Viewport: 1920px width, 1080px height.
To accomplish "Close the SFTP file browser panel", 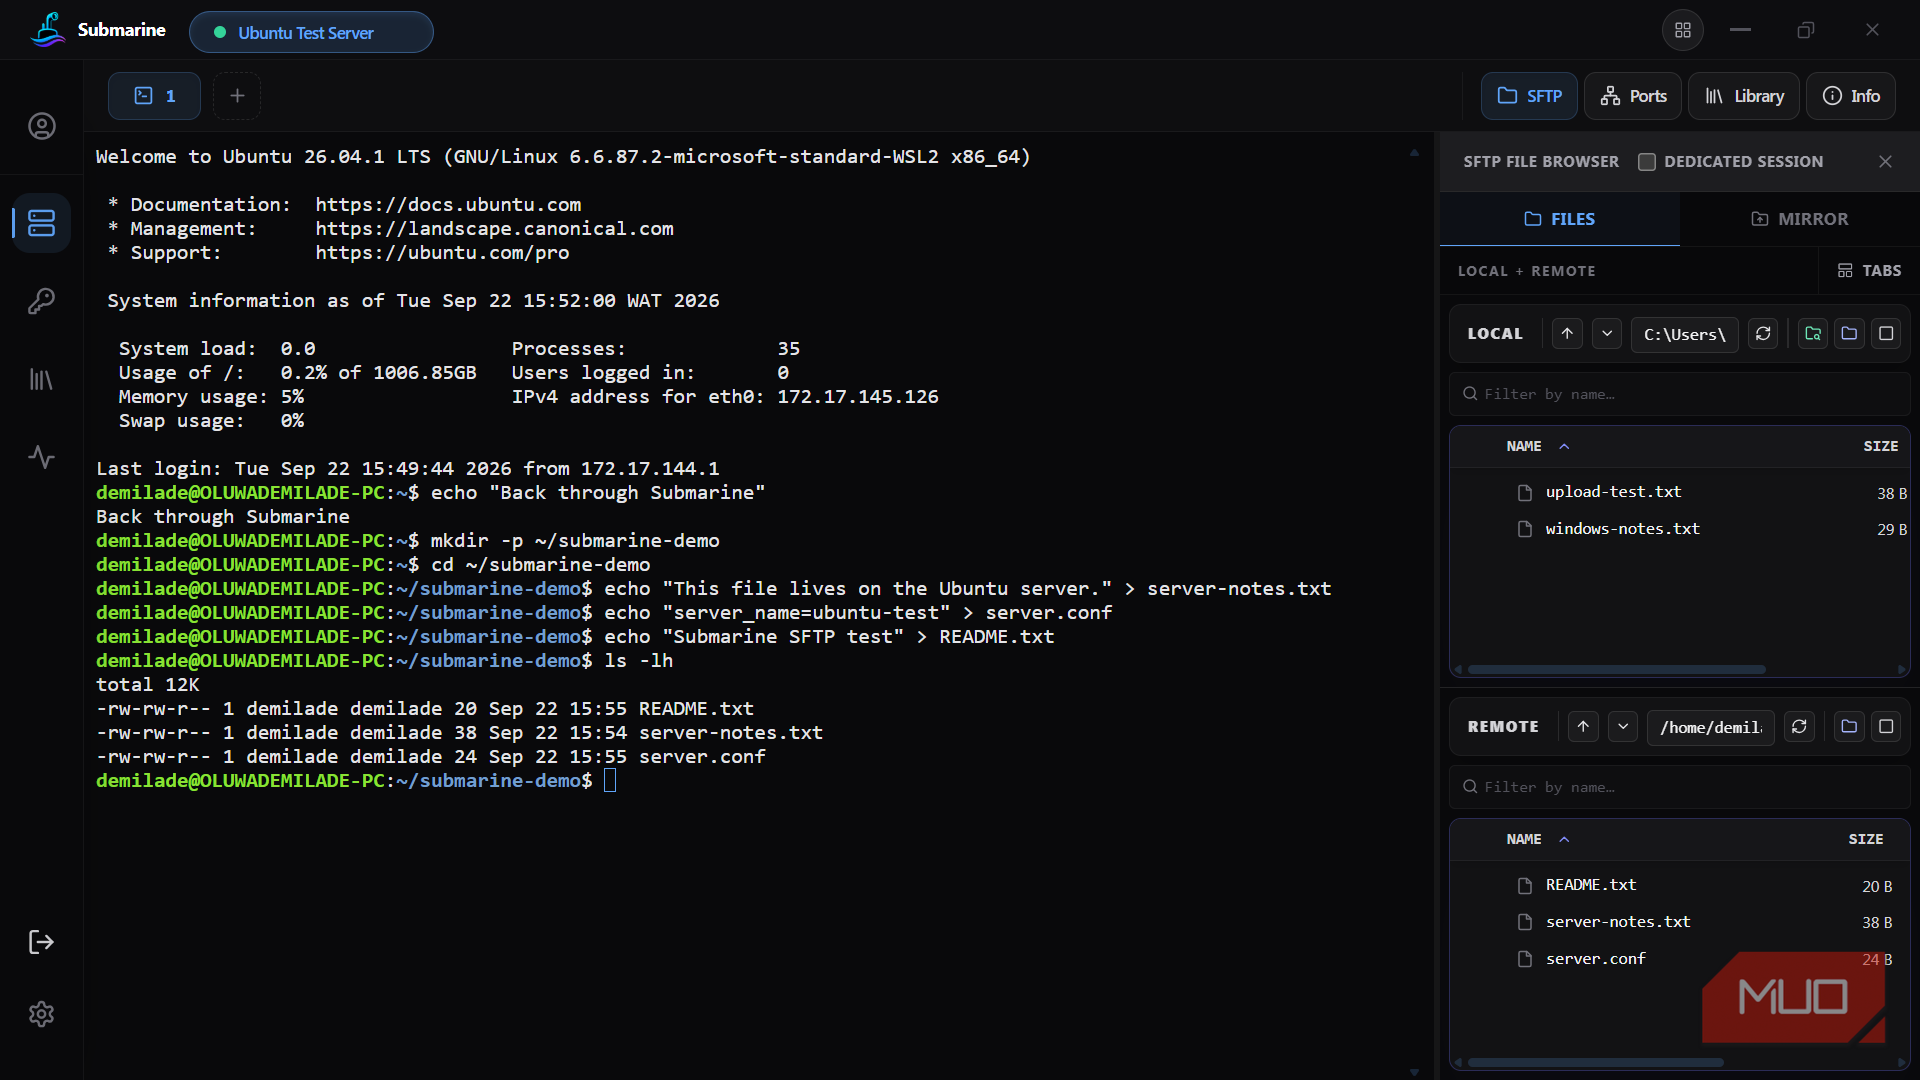I will [x=1885, y=161].
